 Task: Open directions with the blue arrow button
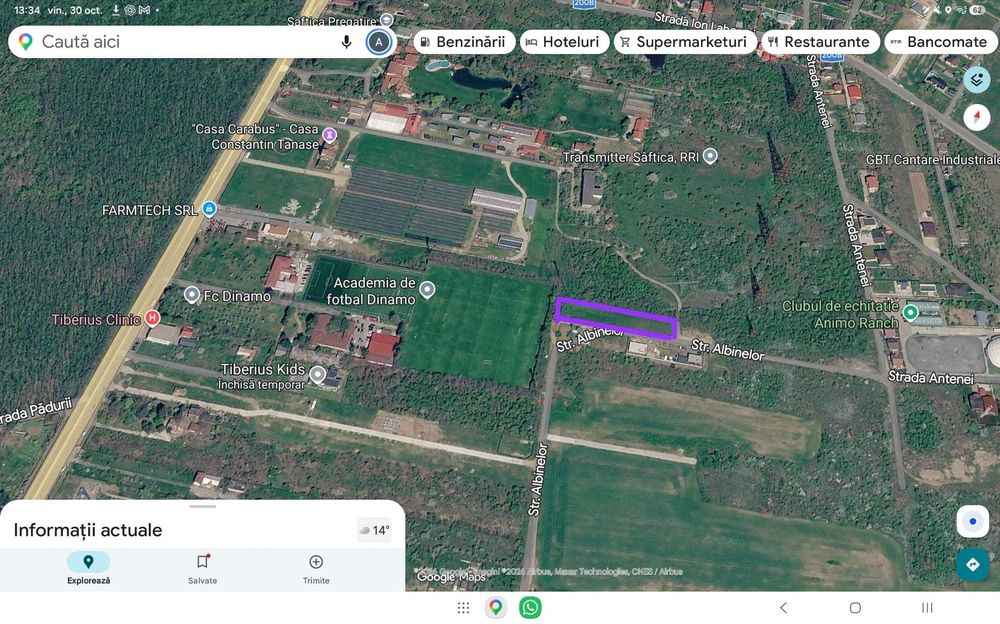point(973,564)
